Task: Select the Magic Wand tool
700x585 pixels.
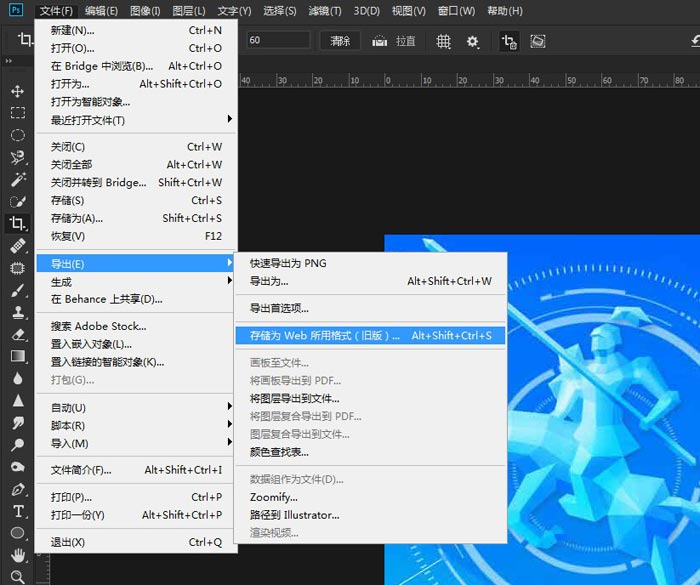Action: pos(18,179)
